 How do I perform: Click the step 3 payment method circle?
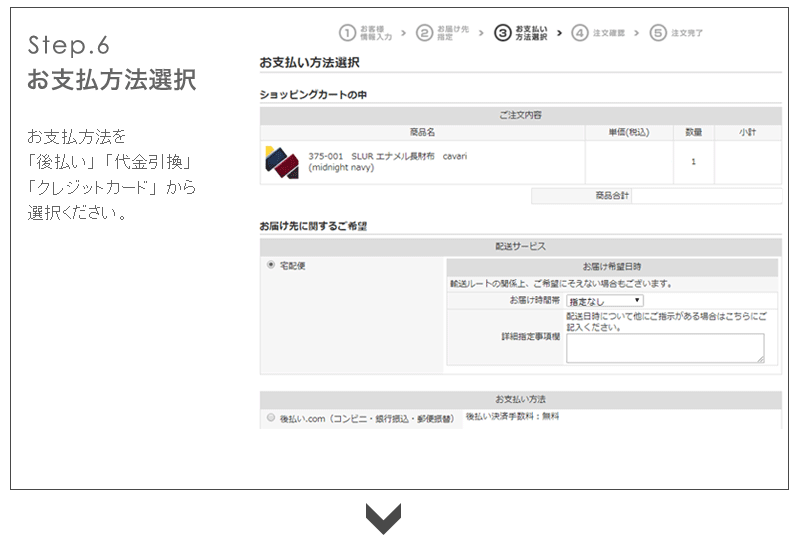pos(502,33)
